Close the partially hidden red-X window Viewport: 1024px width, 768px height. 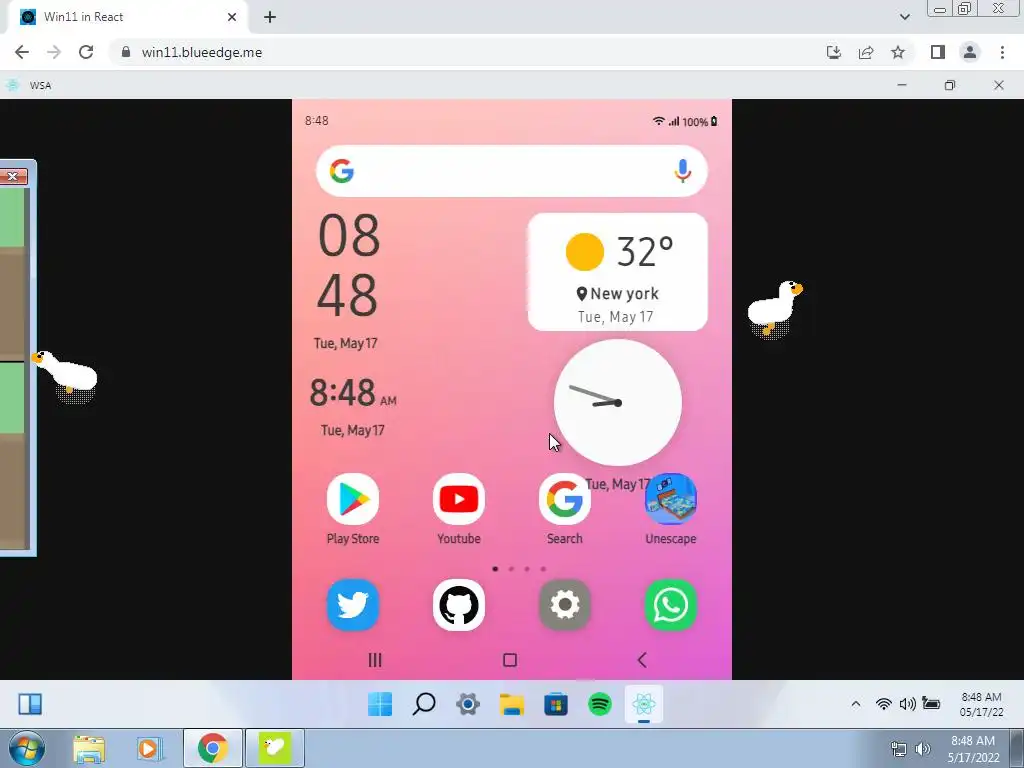(x=12, y=176)
